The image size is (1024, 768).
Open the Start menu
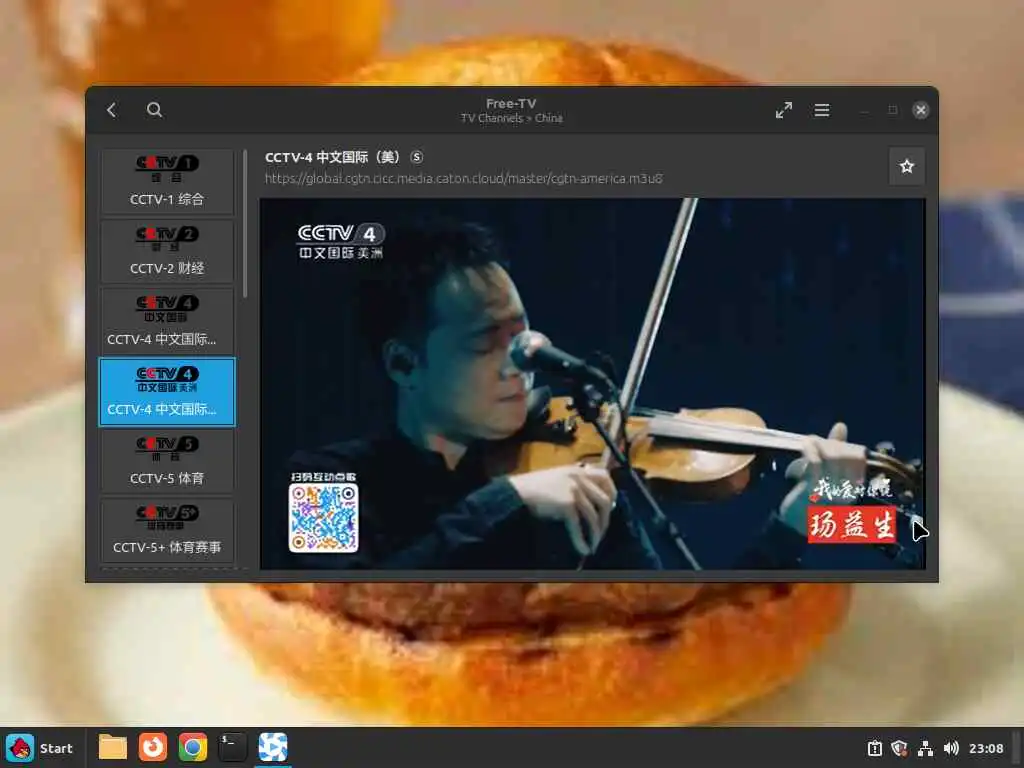point(40,748)
